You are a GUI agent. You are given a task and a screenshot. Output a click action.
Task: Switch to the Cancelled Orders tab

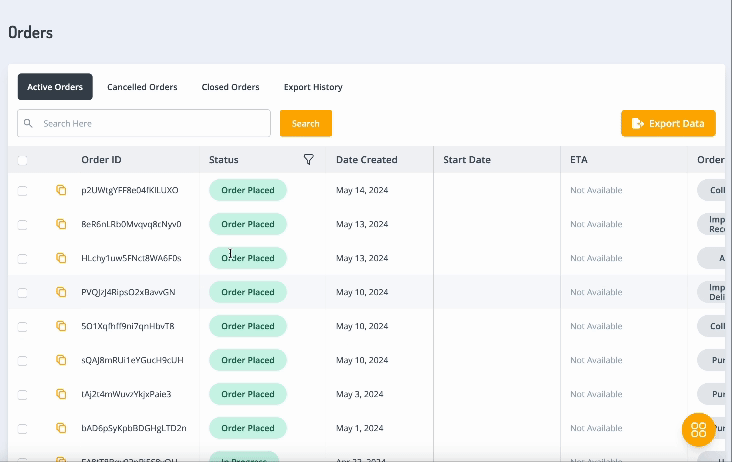click(x=142, y=87)
